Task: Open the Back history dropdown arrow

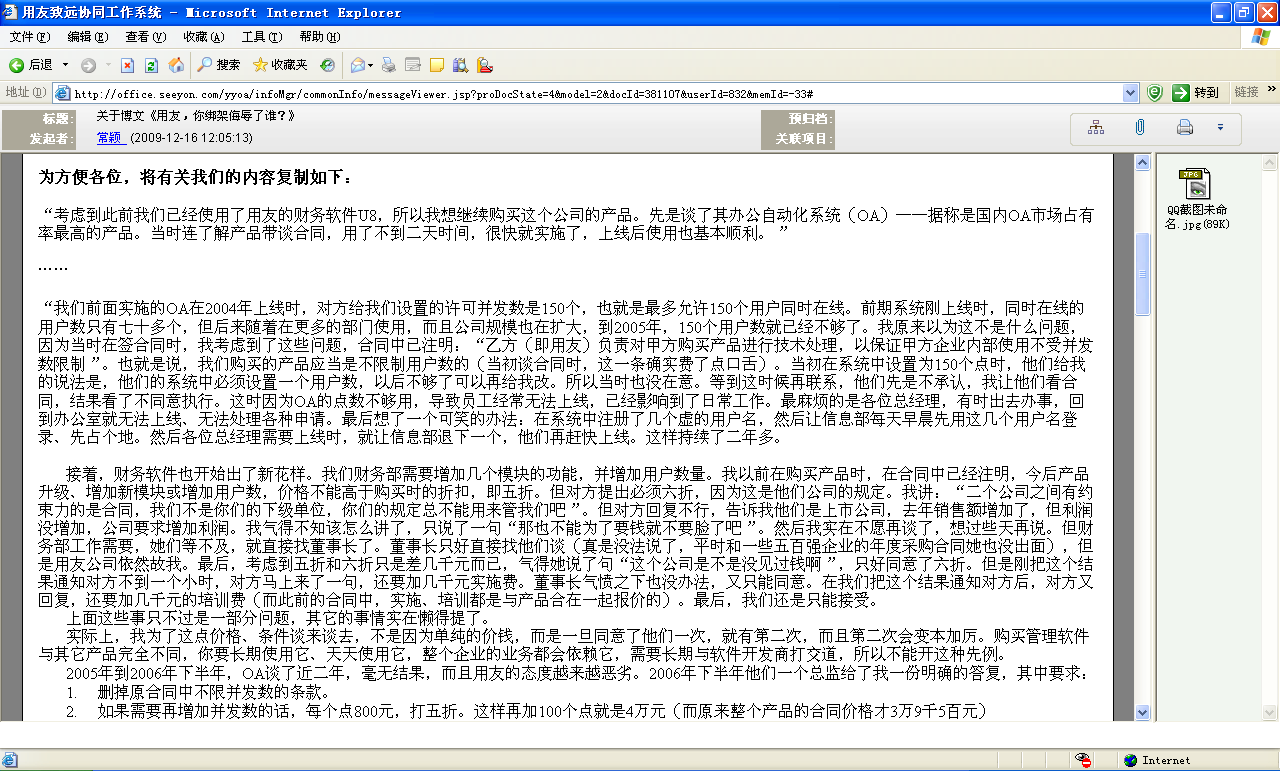Action: (x=66, y=65)
